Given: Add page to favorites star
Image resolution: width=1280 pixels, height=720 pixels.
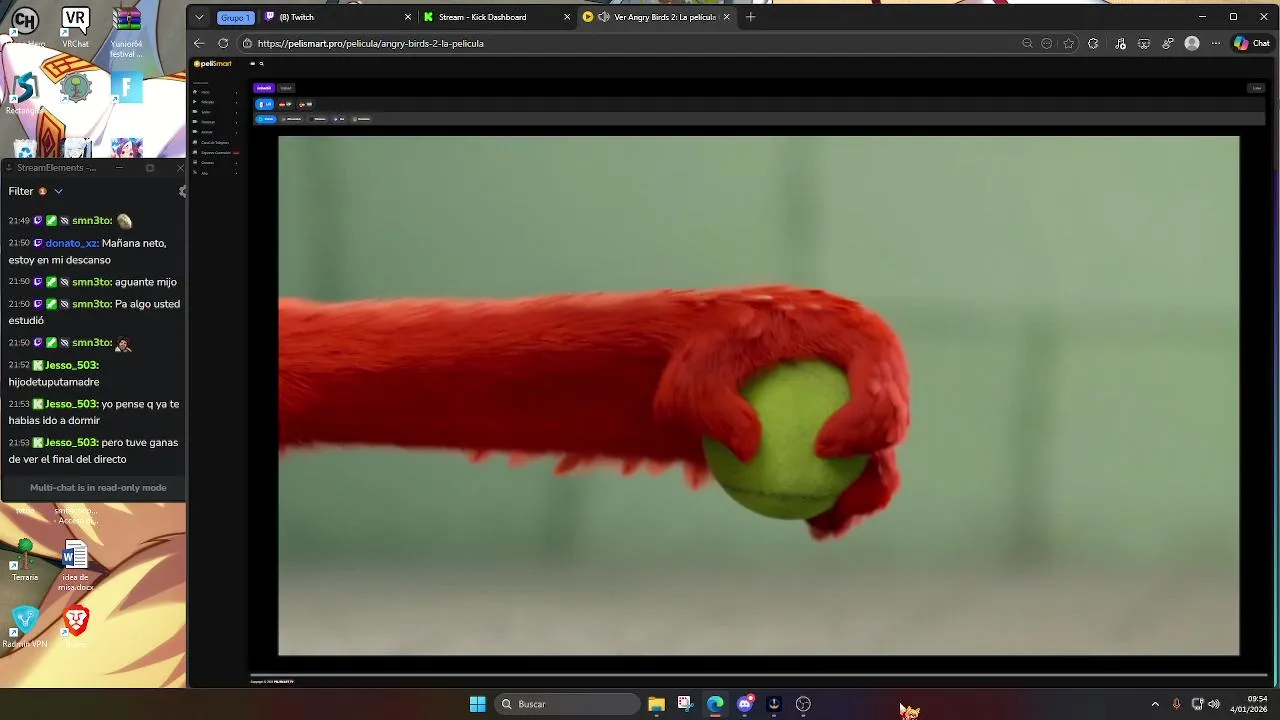Looking at the screenshot, I should [x=1069, y=43].
